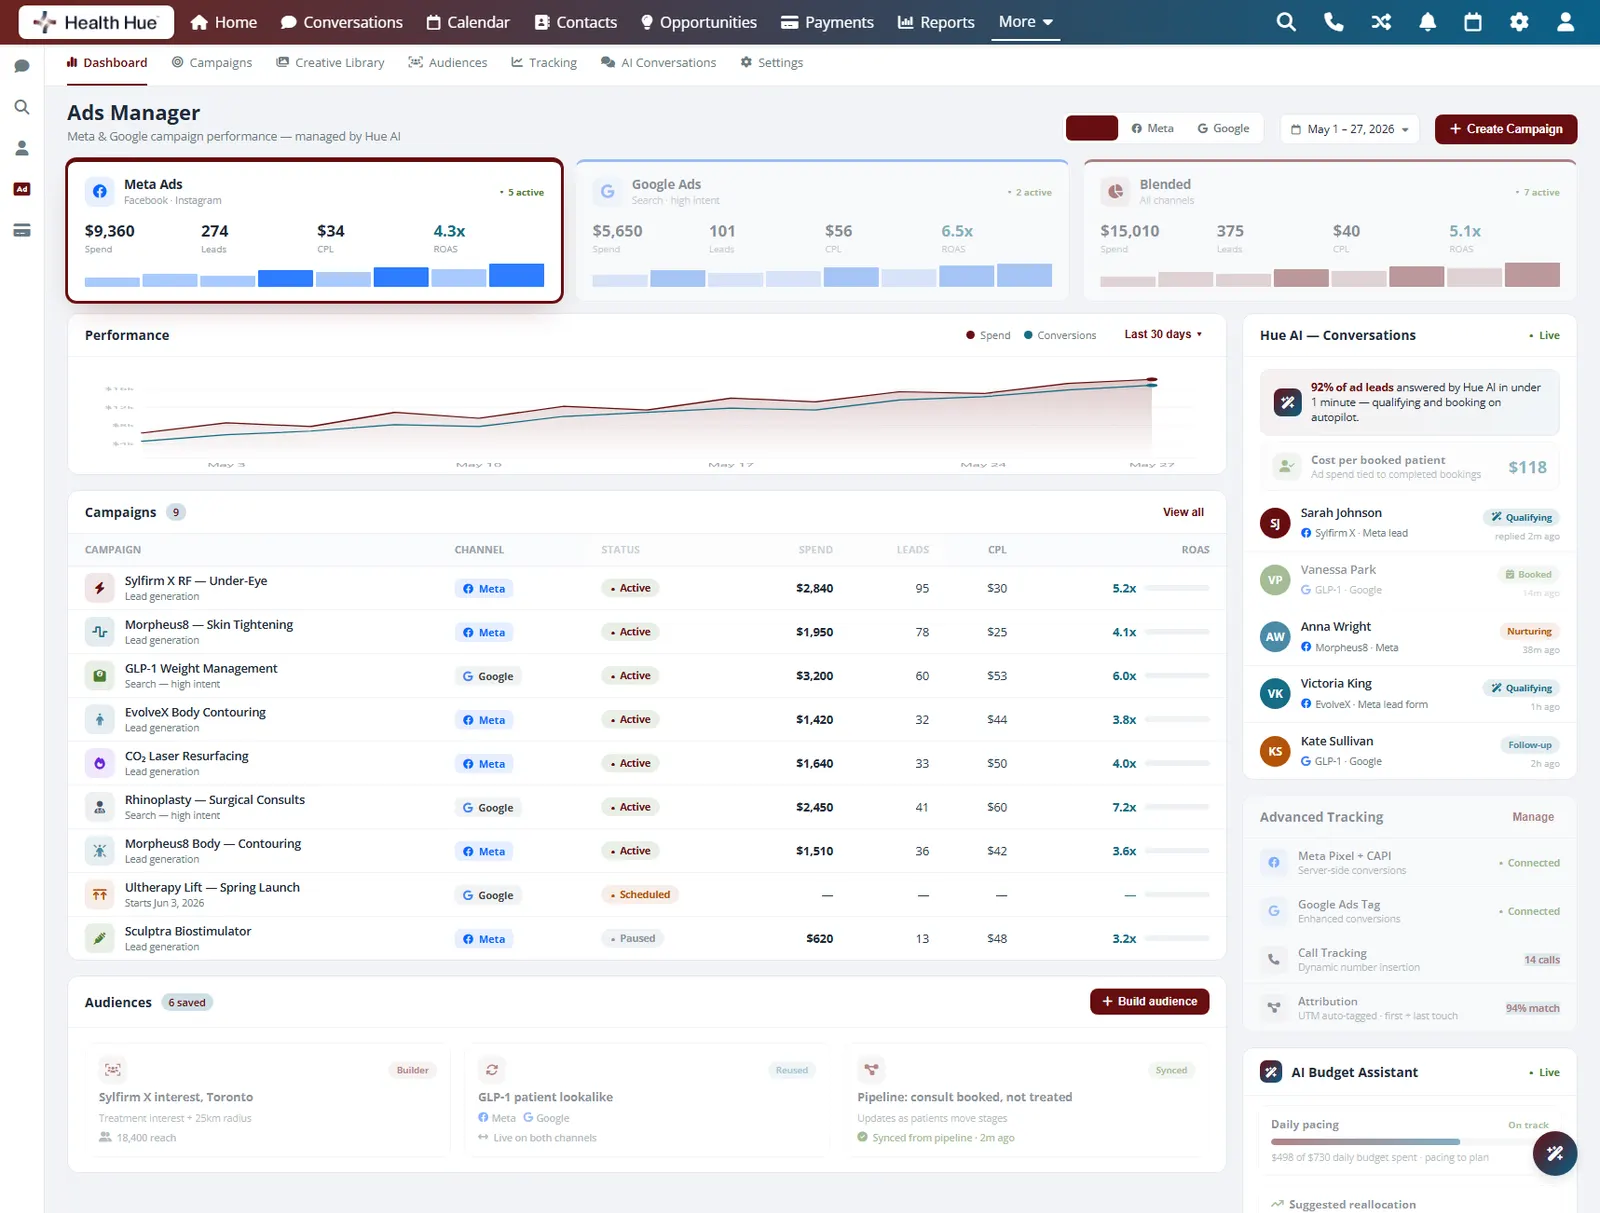Click CO₂ Laser Resurfacing campaign icon

(100, 763)
